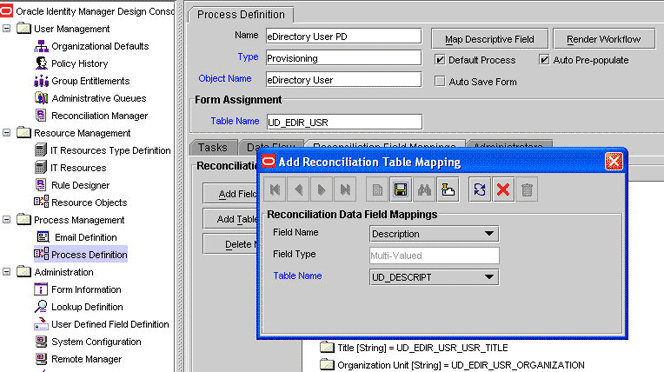Select Reconciliation Field Mappings tab

385,145
